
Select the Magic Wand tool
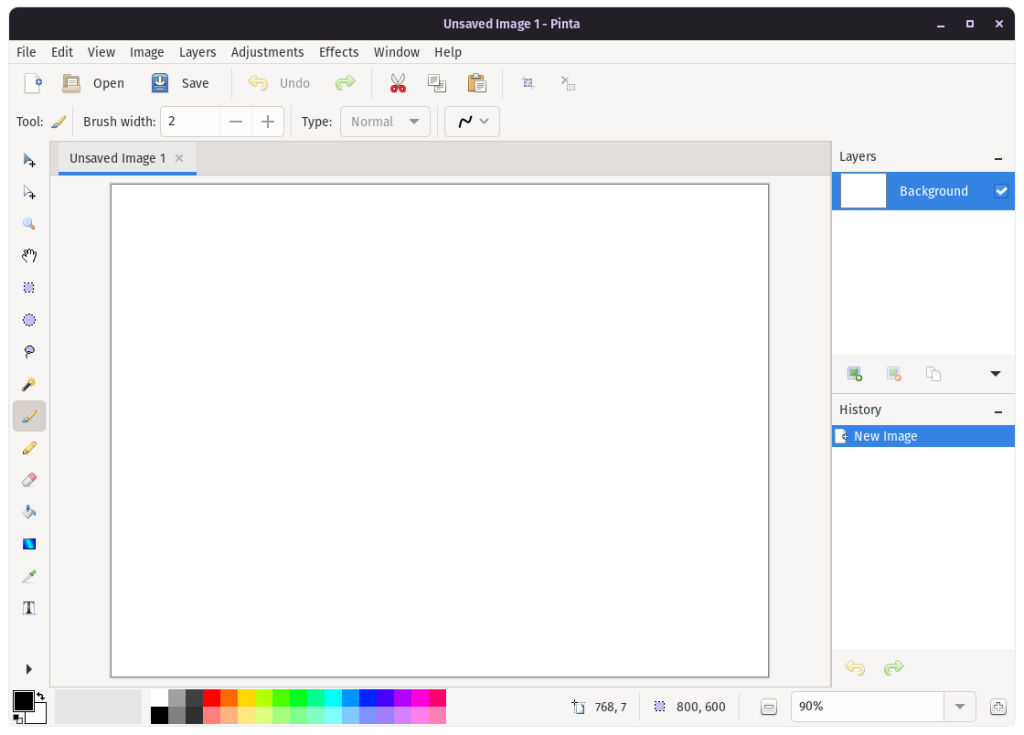29,383
